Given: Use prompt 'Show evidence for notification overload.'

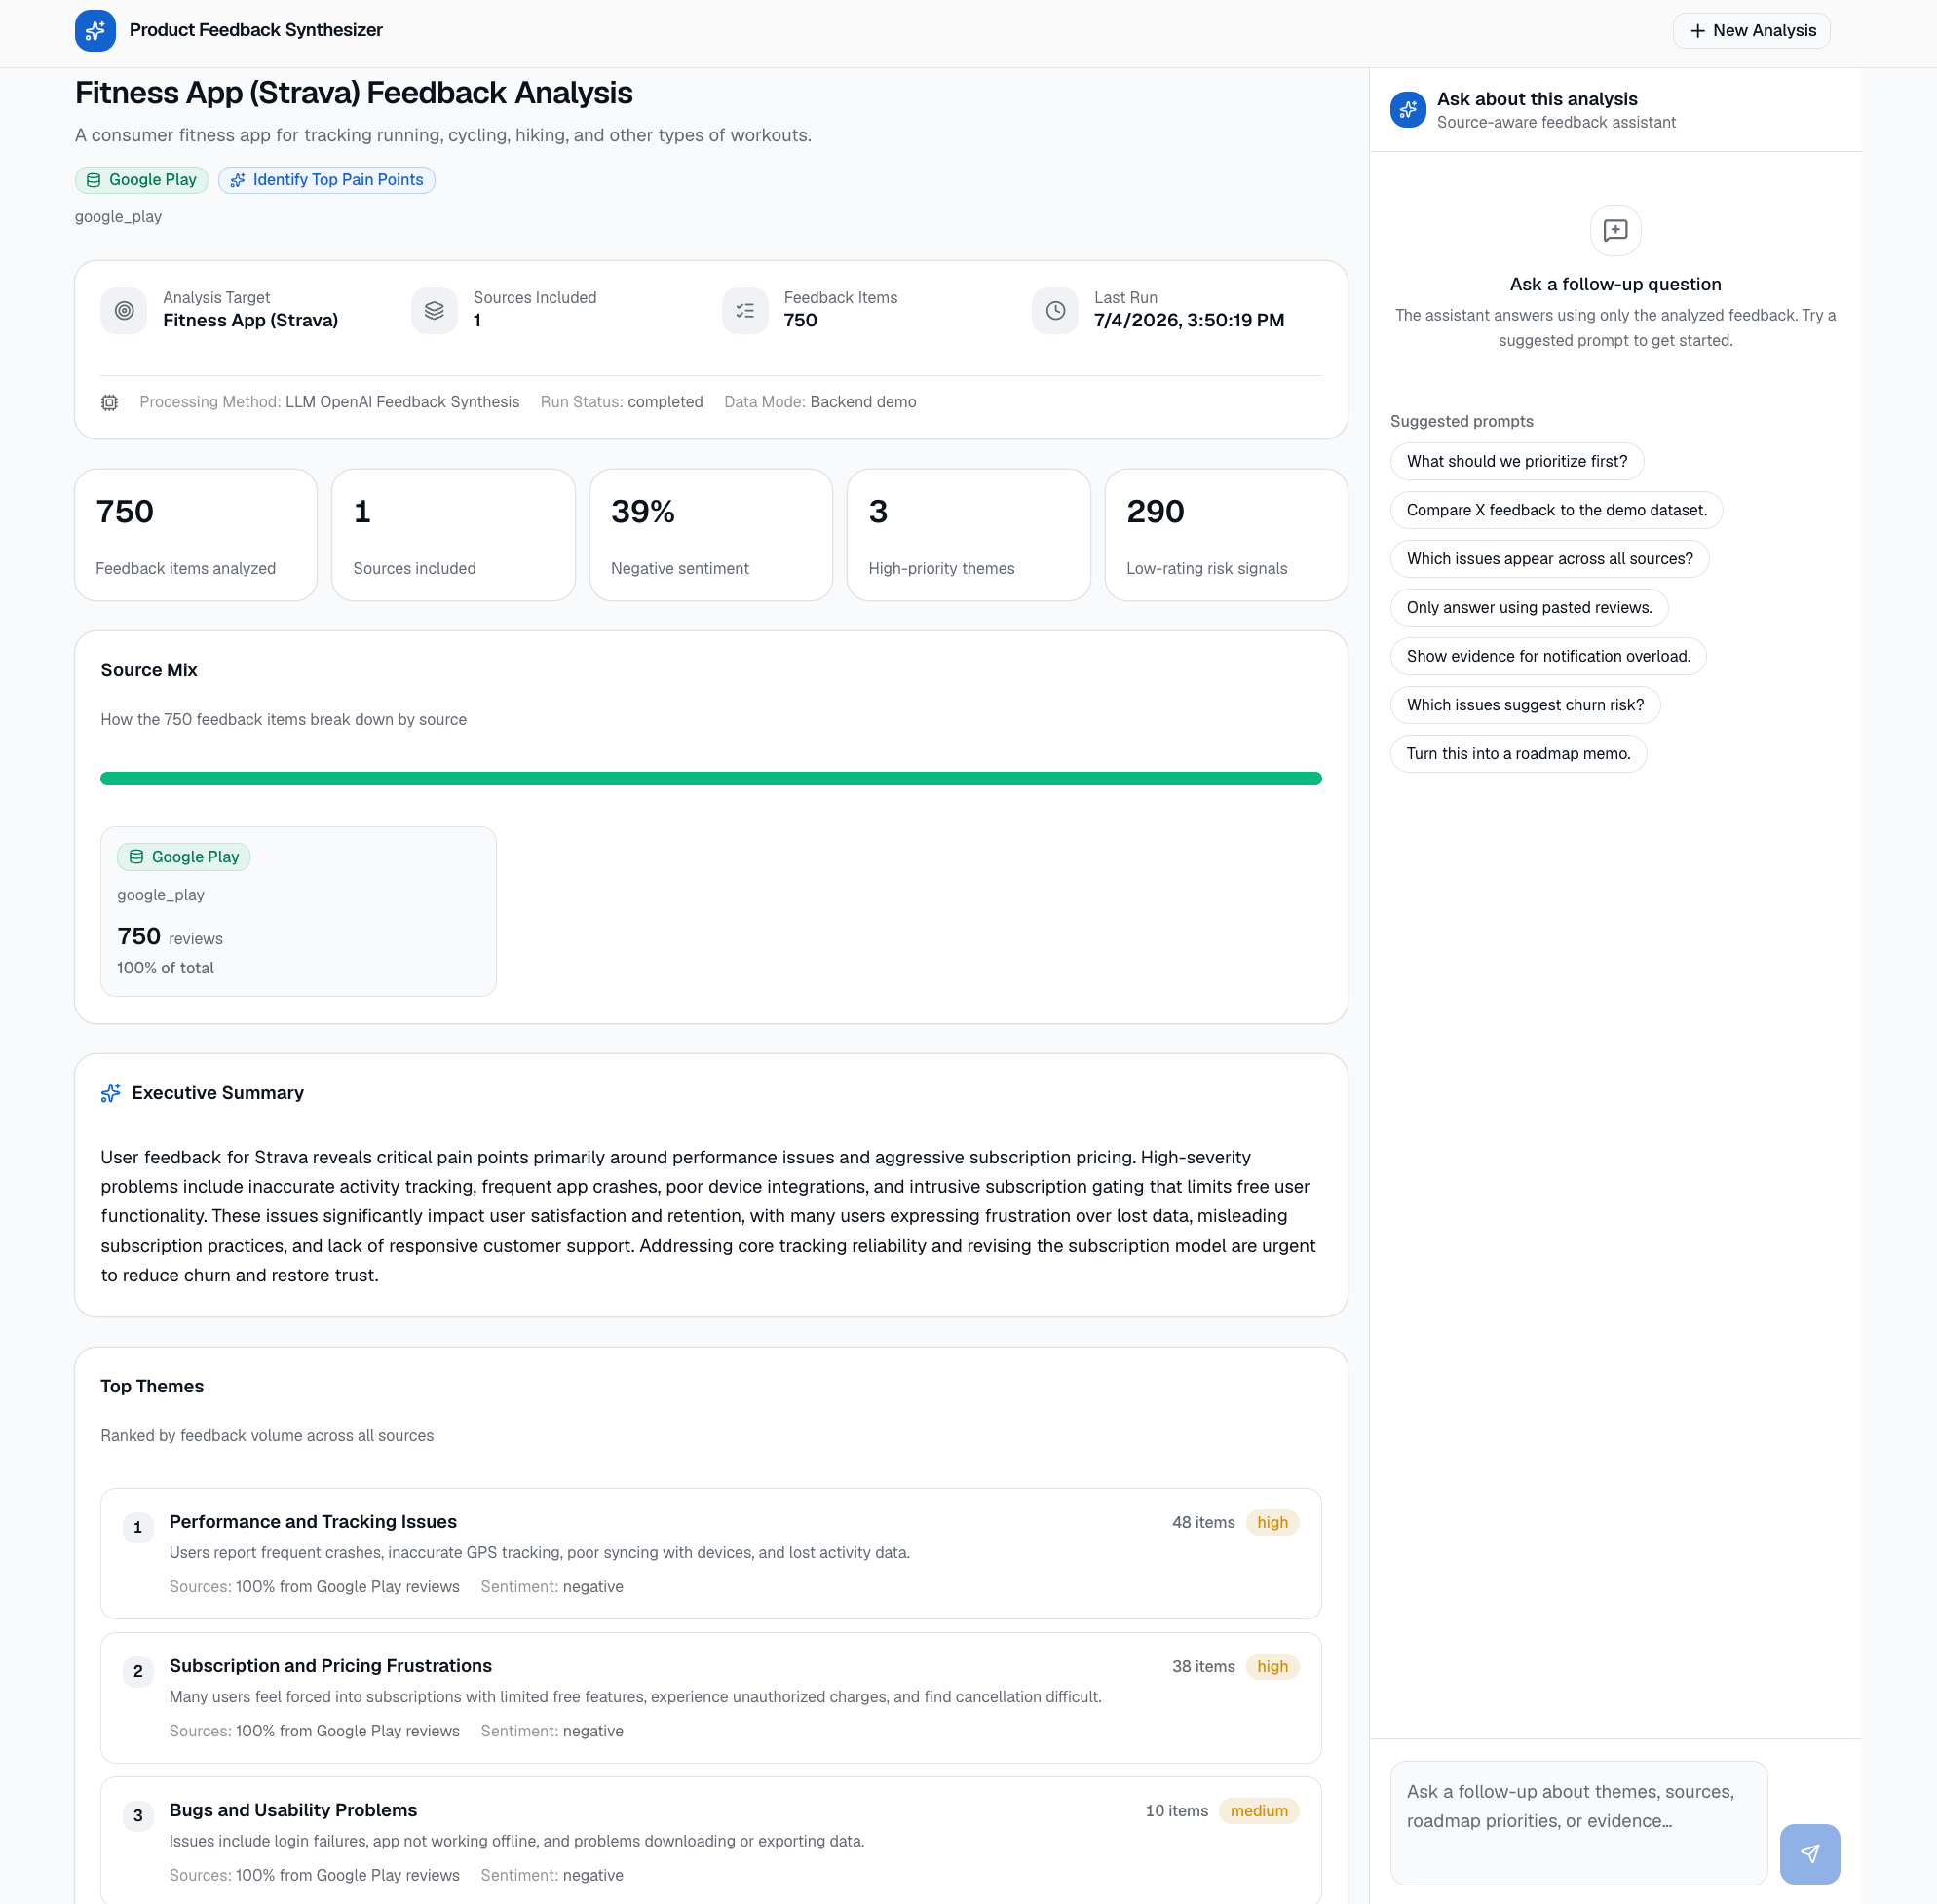Looking at the screenshot, I should 1548,656.
